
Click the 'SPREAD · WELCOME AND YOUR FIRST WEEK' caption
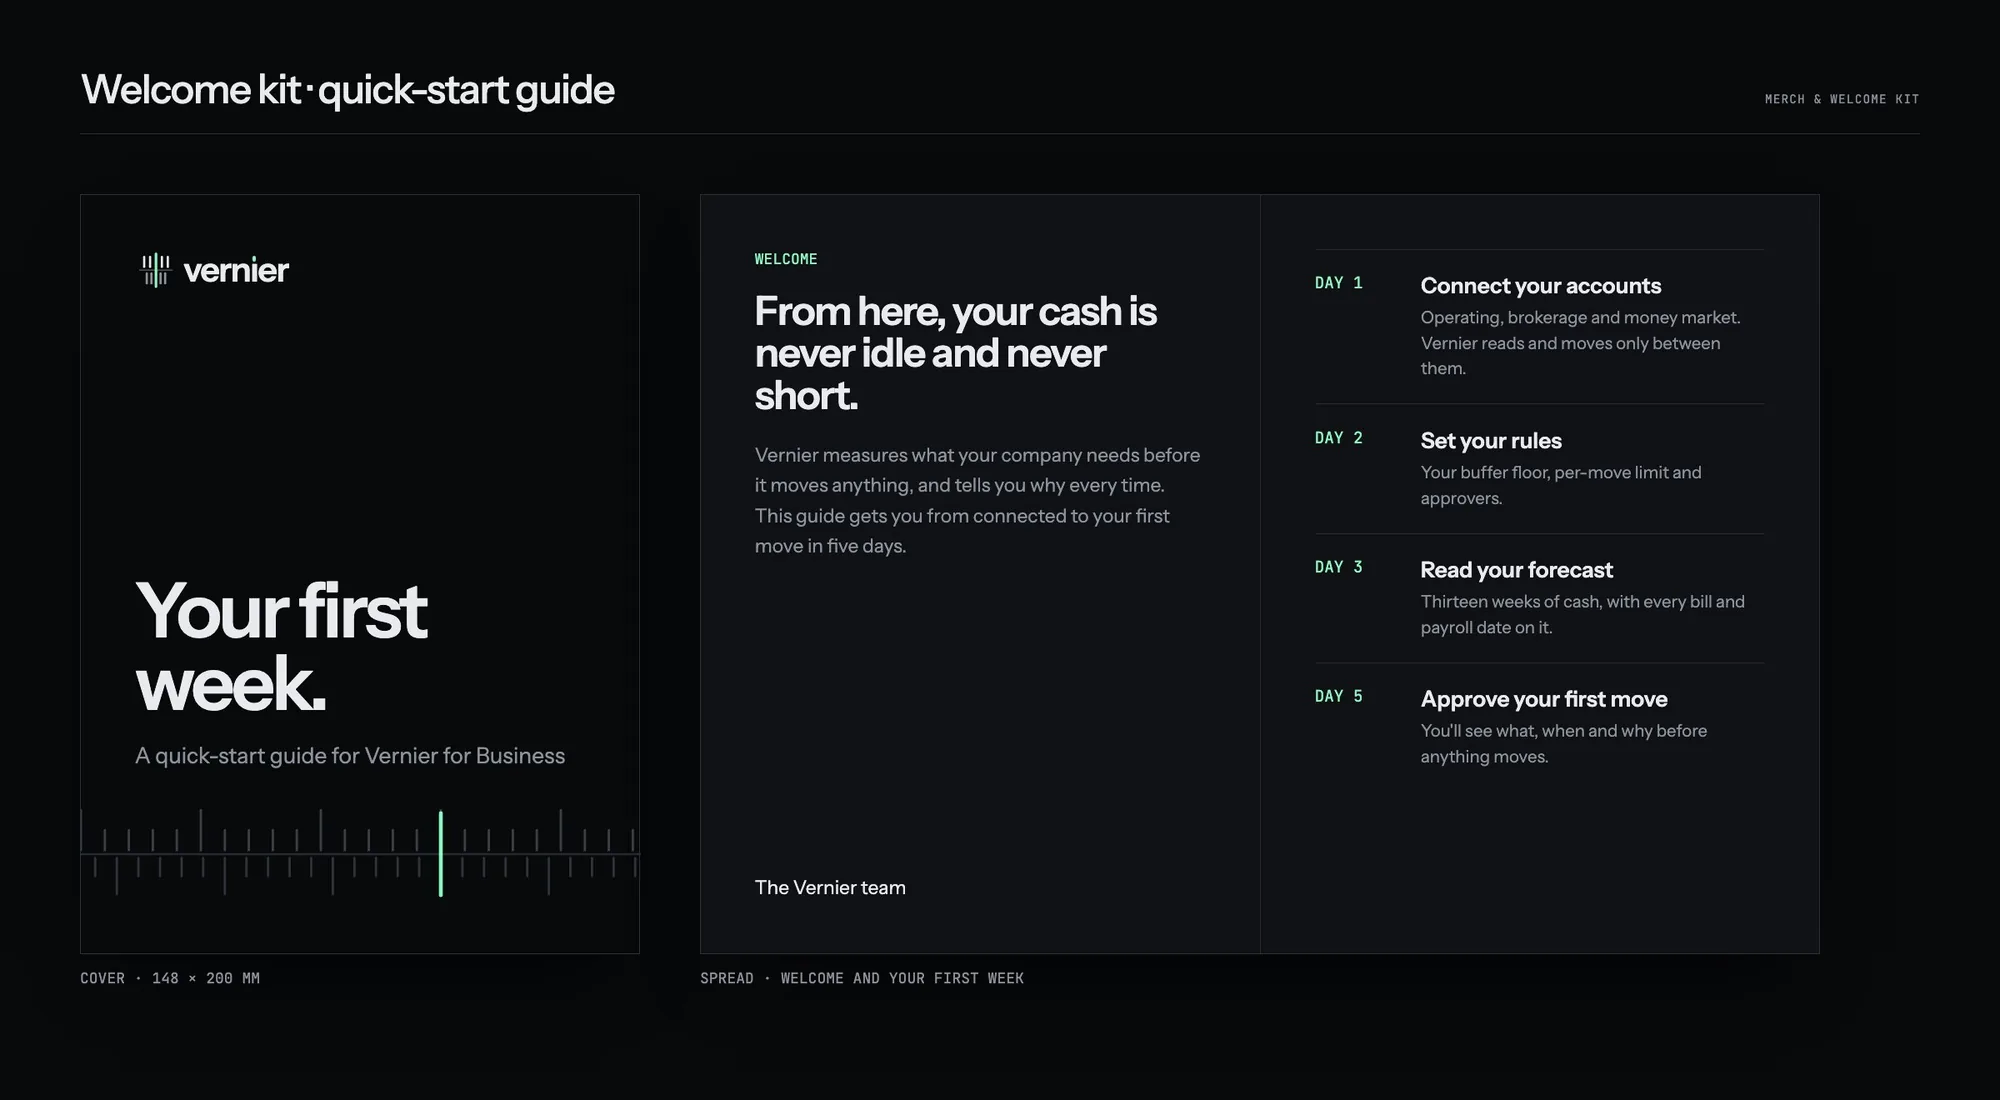(862, 978)
